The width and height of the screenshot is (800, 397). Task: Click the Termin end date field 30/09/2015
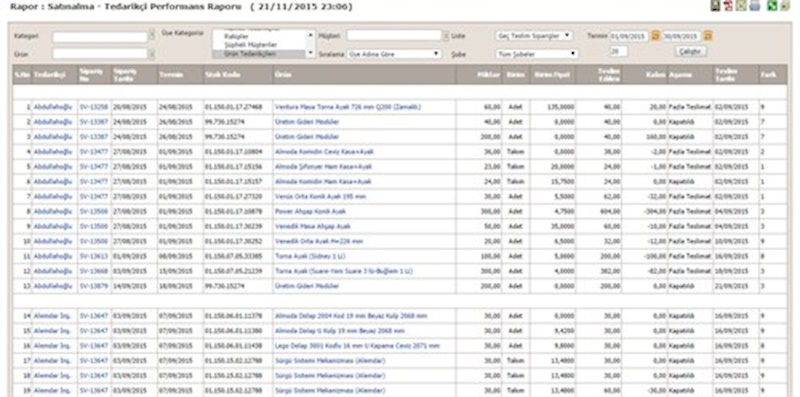point(682,36)
